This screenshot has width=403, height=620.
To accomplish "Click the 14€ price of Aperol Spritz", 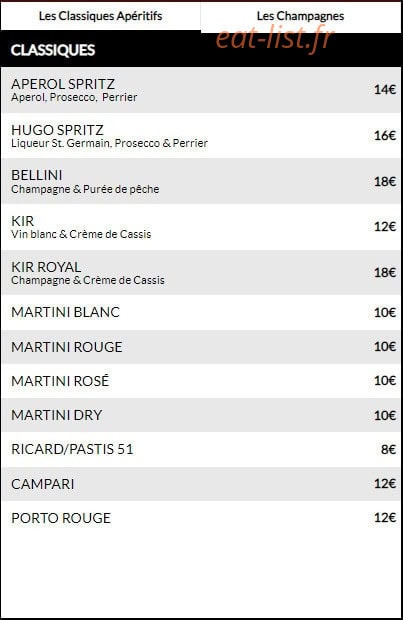I will coord(385,90).
